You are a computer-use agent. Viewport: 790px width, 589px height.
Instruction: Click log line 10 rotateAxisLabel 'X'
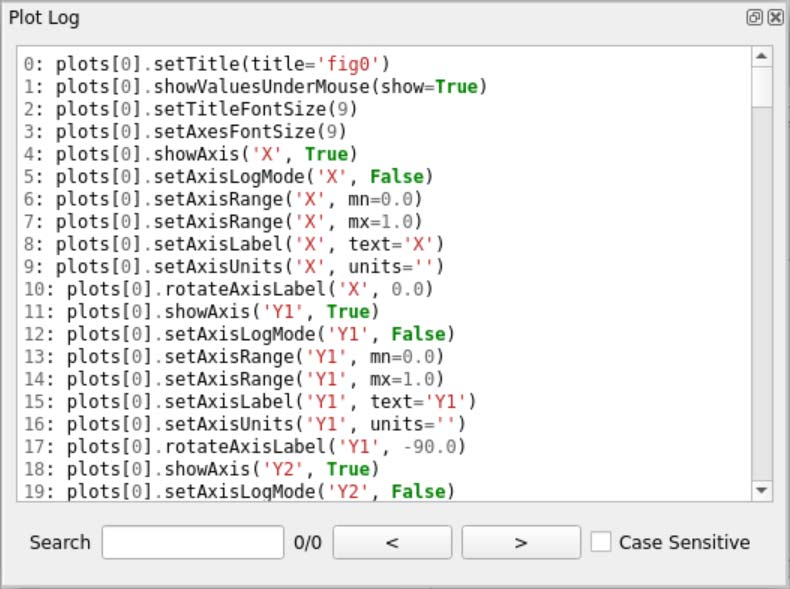coord(227,289)
